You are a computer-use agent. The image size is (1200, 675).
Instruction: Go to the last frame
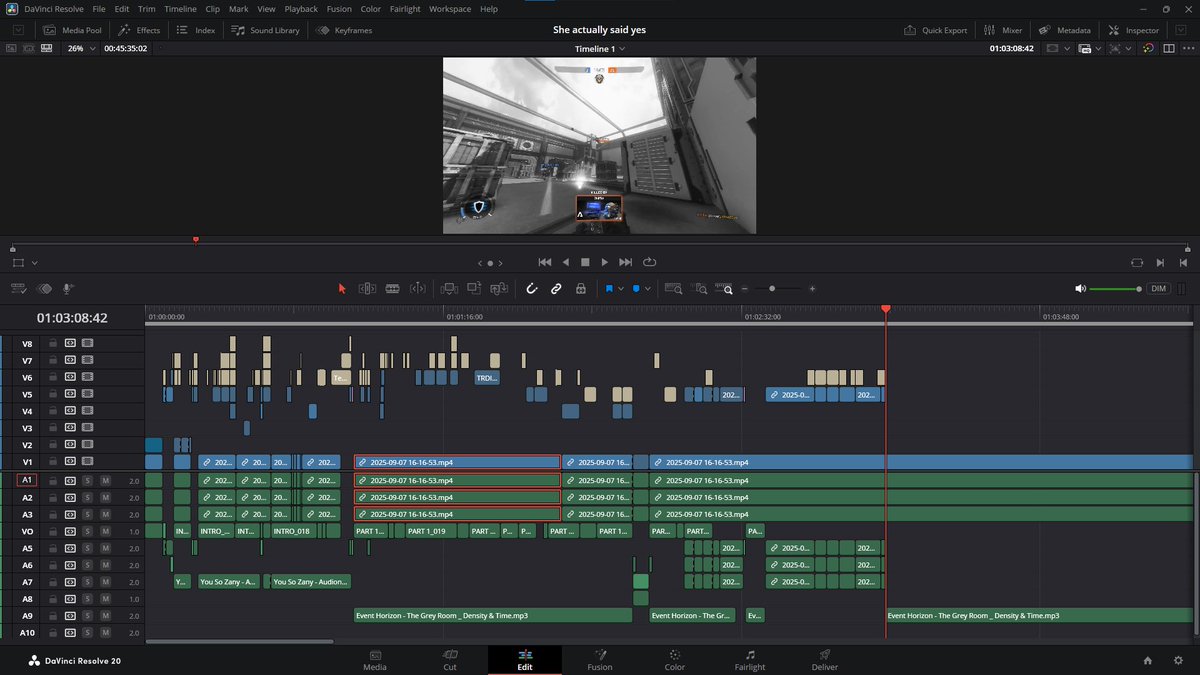point(626,262)
